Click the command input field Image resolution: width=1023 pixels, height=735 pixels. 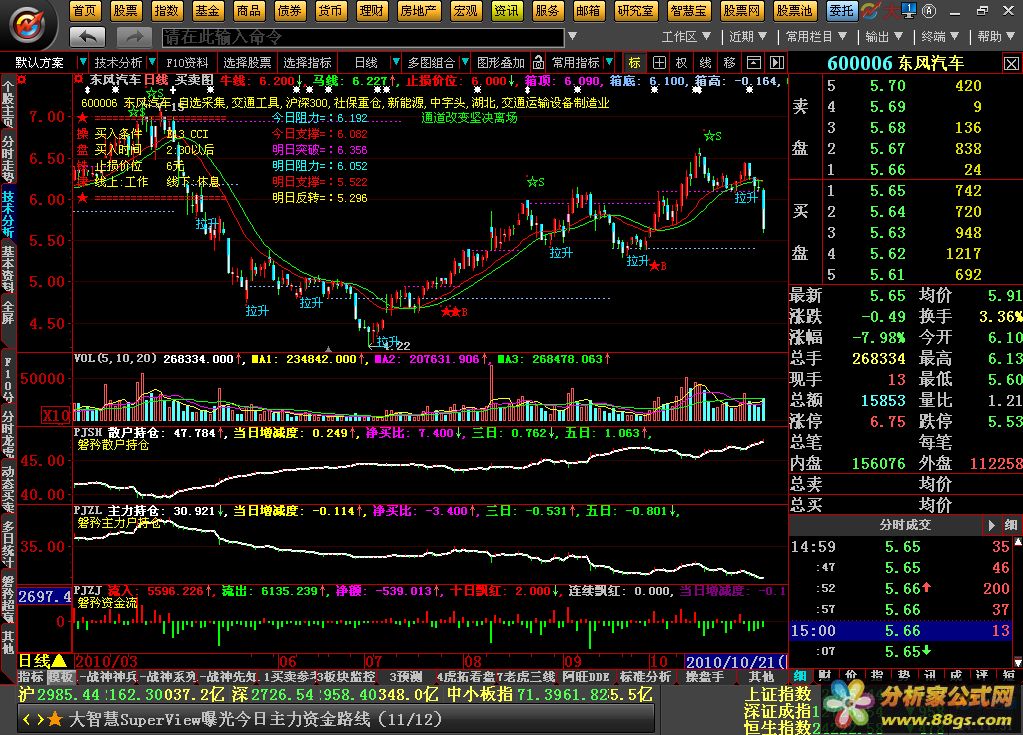(363, 37)
